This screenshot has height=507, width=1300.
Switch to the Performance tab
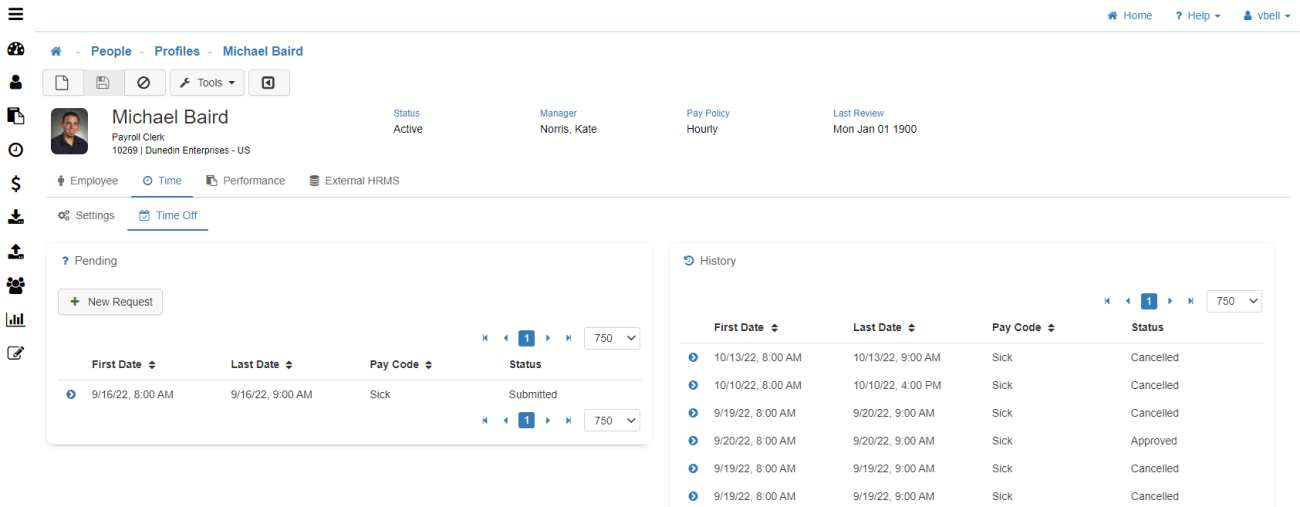tap(246, 181)
